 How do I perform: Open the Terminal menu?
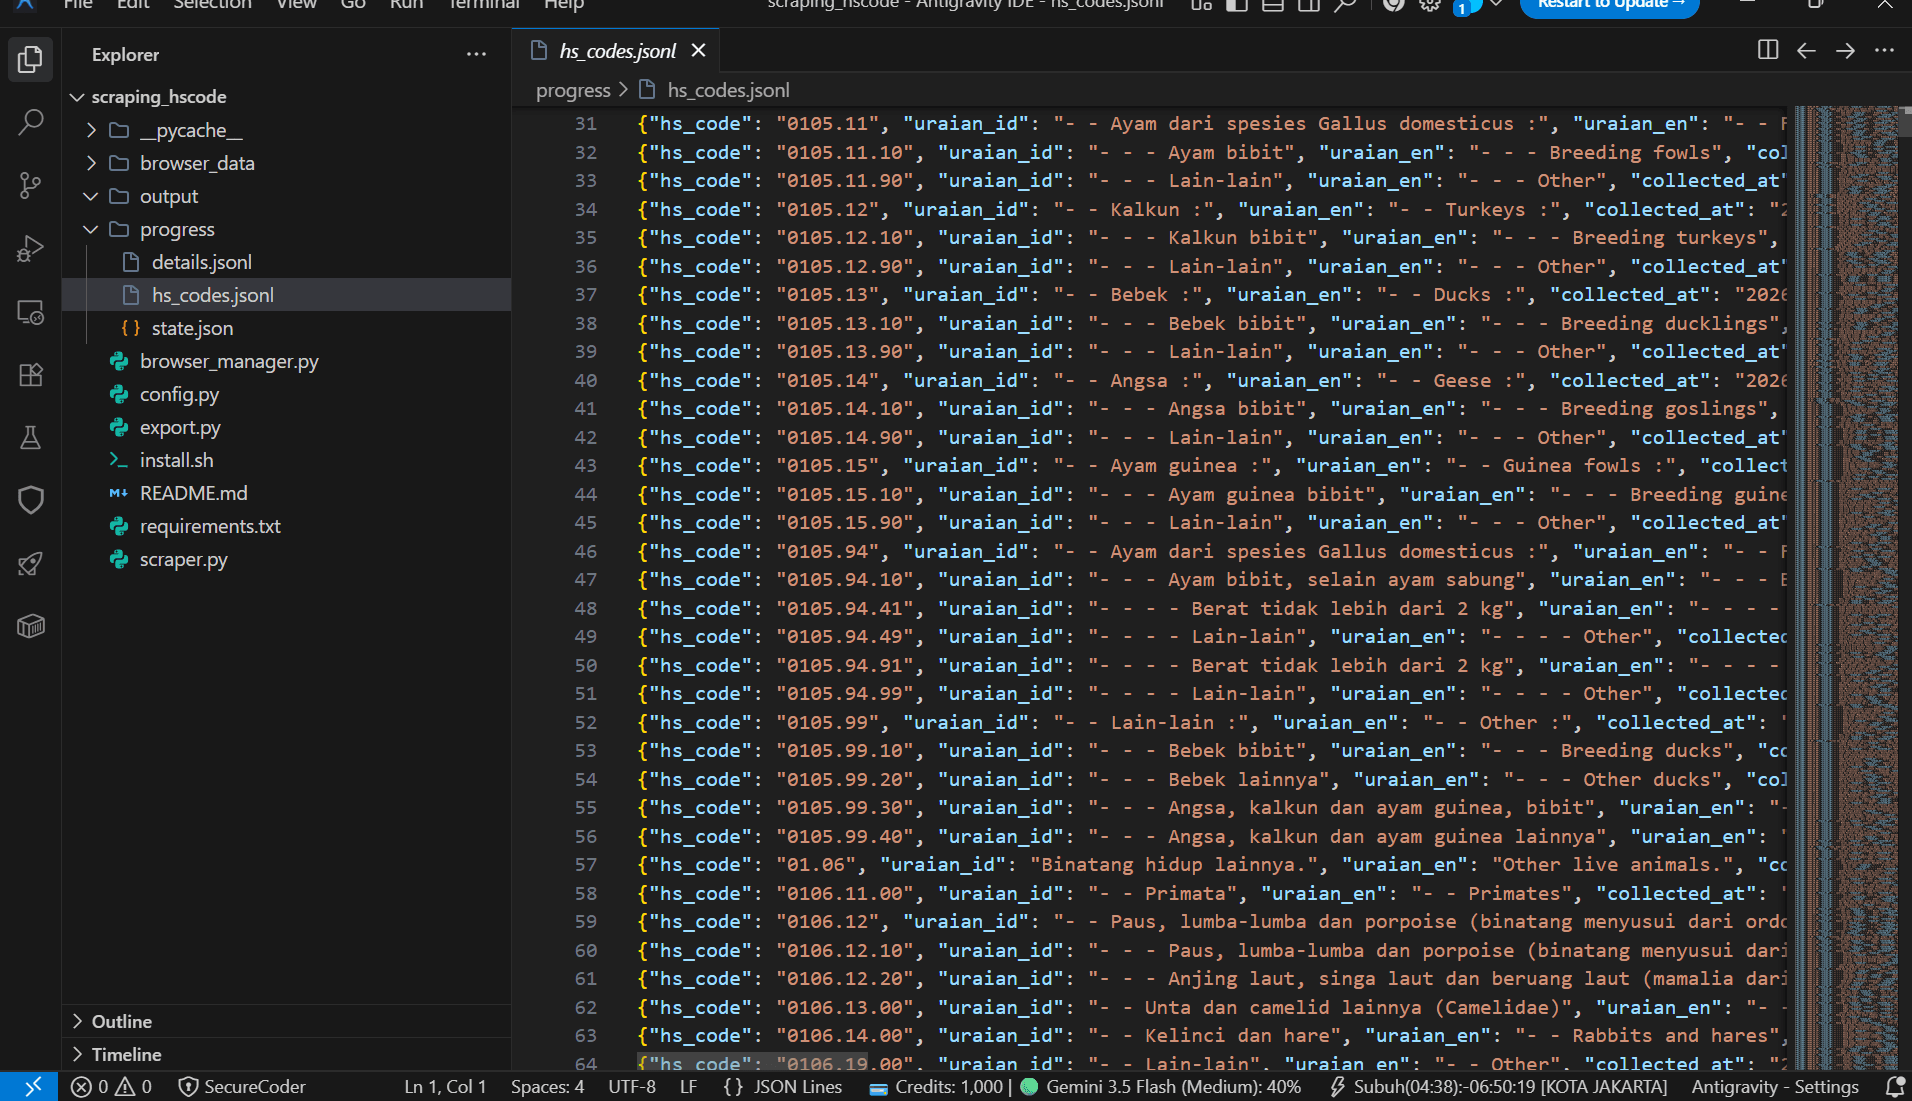[484, 5]
